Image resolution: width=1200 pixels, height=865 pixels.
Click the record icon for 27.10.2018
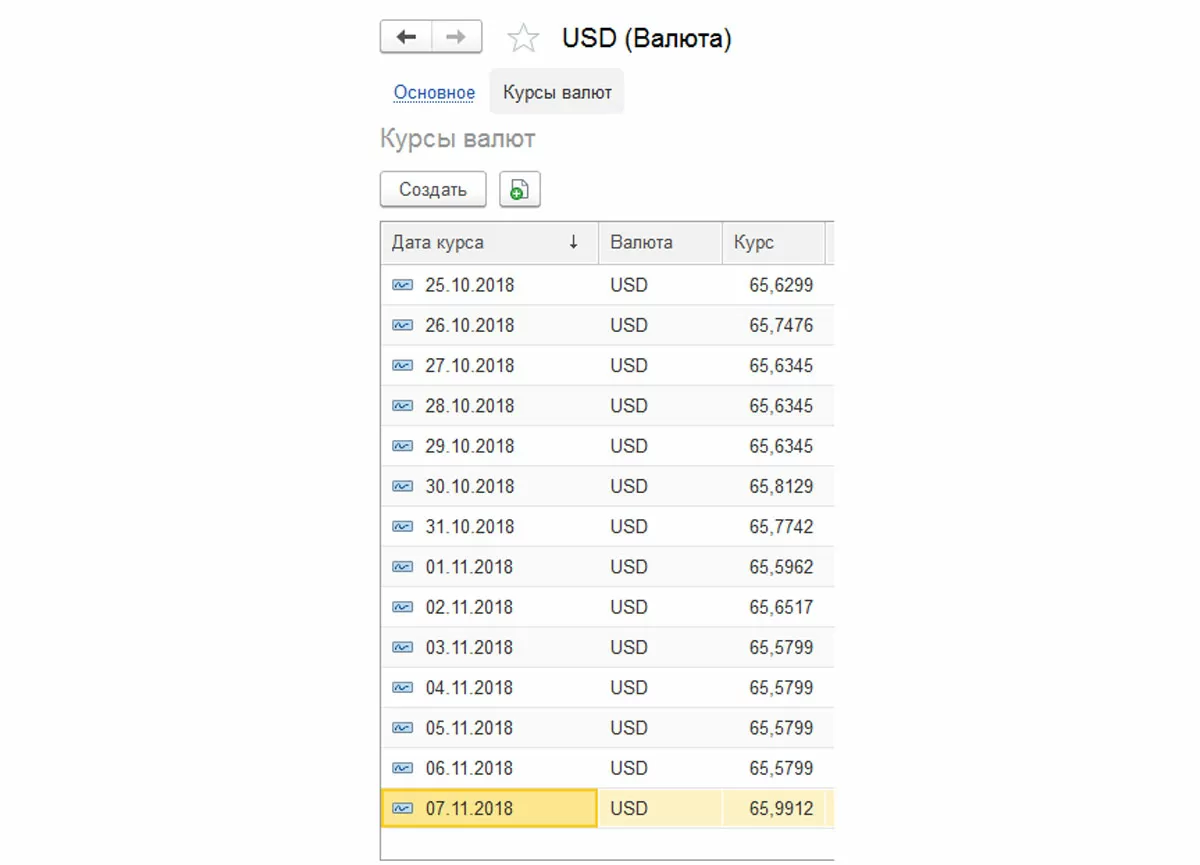pyautogui.click(x=402, y=366)
